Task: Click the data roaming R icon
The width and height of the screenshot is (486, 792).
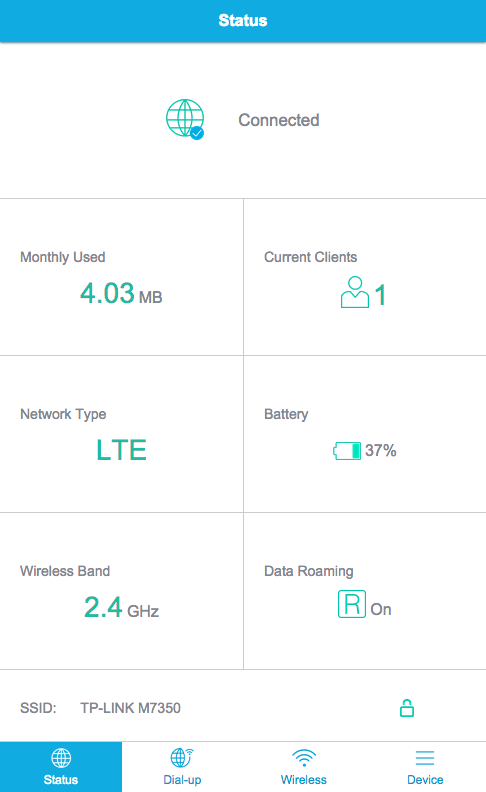Action: coord(352,604)
